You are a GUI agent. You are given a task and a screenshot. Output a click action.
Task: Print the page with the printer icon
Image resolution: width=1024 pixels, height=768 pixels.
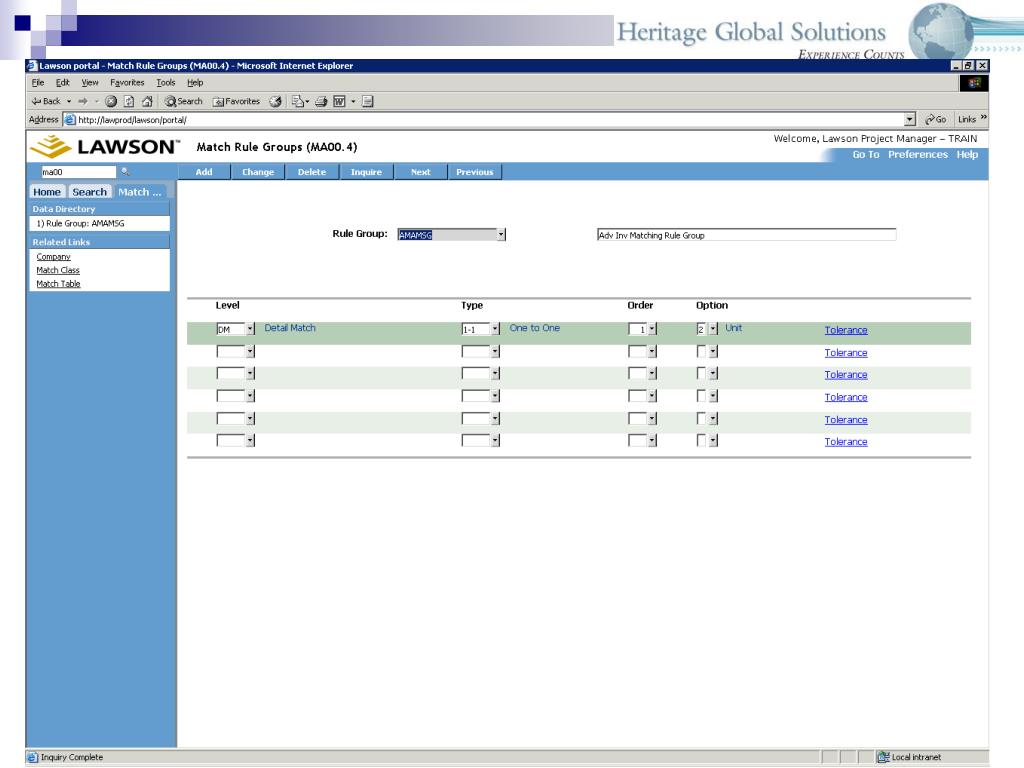click(x=321, y=101)
